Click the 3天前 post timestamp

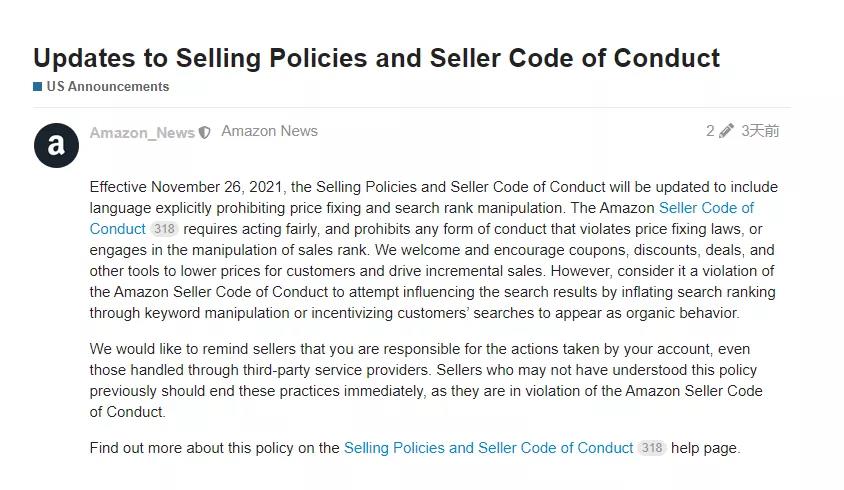coord(760,131)
